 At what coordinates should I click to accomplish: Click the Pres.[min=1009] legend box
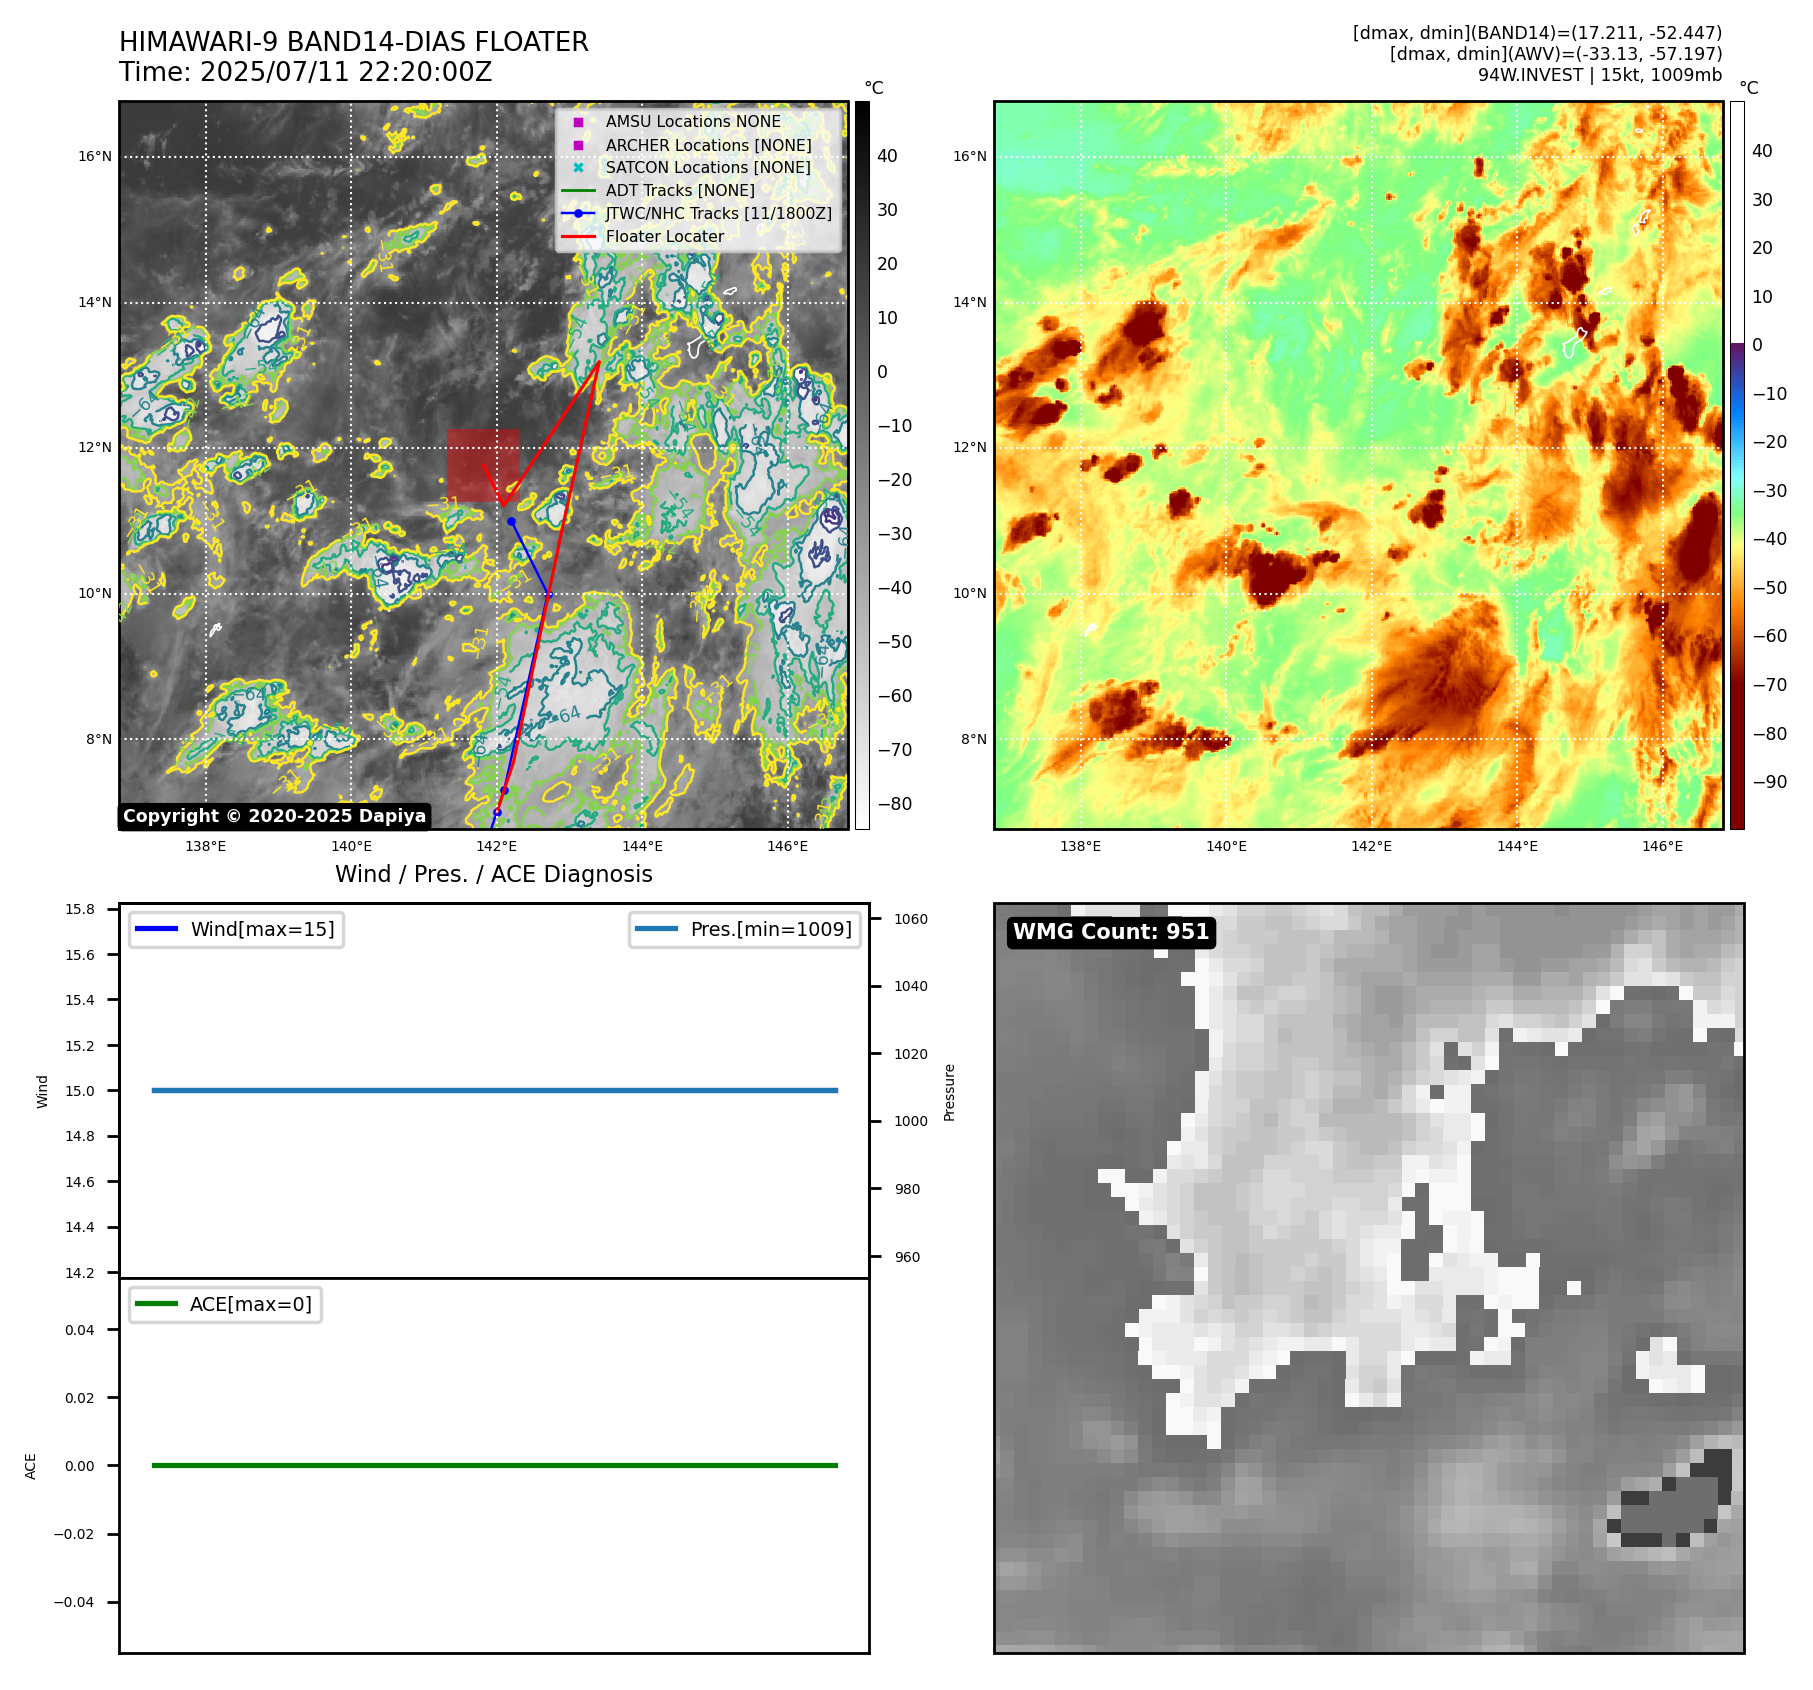pyautogui.click(x=745, y=929)
